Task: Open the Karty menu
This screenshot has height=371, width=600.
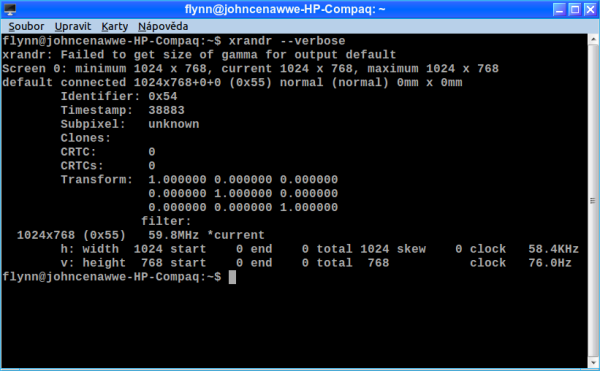Action: point(114,26)
